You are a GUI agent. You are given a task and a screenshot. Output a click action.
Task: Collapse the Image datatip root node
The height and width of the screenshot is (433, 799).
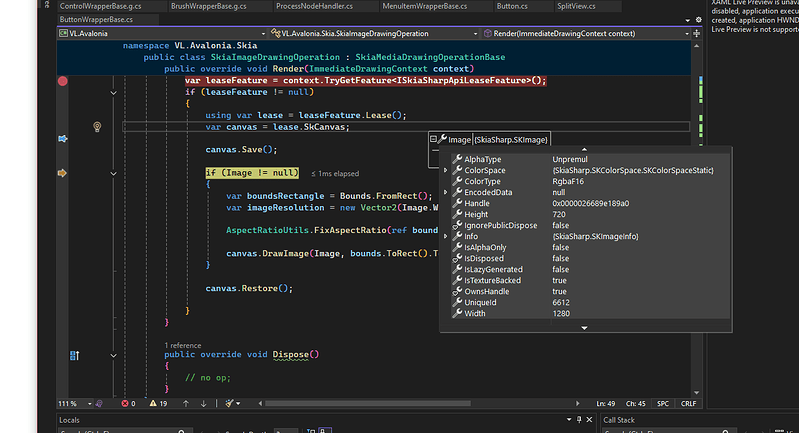(x=433, y=139)
